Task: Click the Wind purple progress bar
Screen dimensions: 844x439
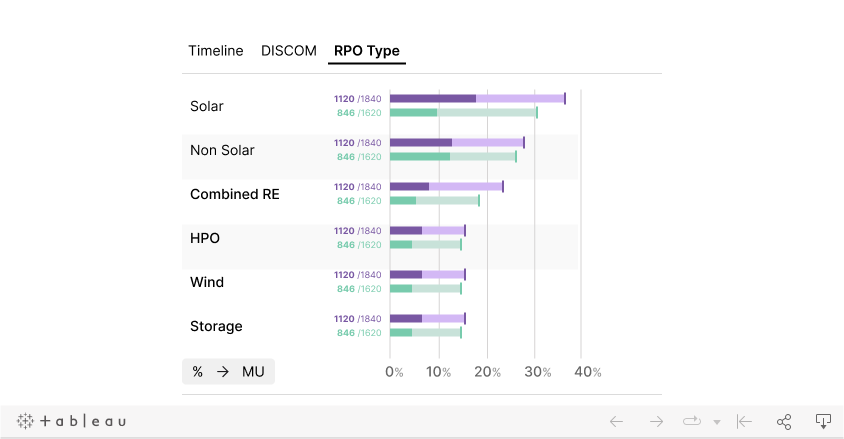Action: [427, 274]
